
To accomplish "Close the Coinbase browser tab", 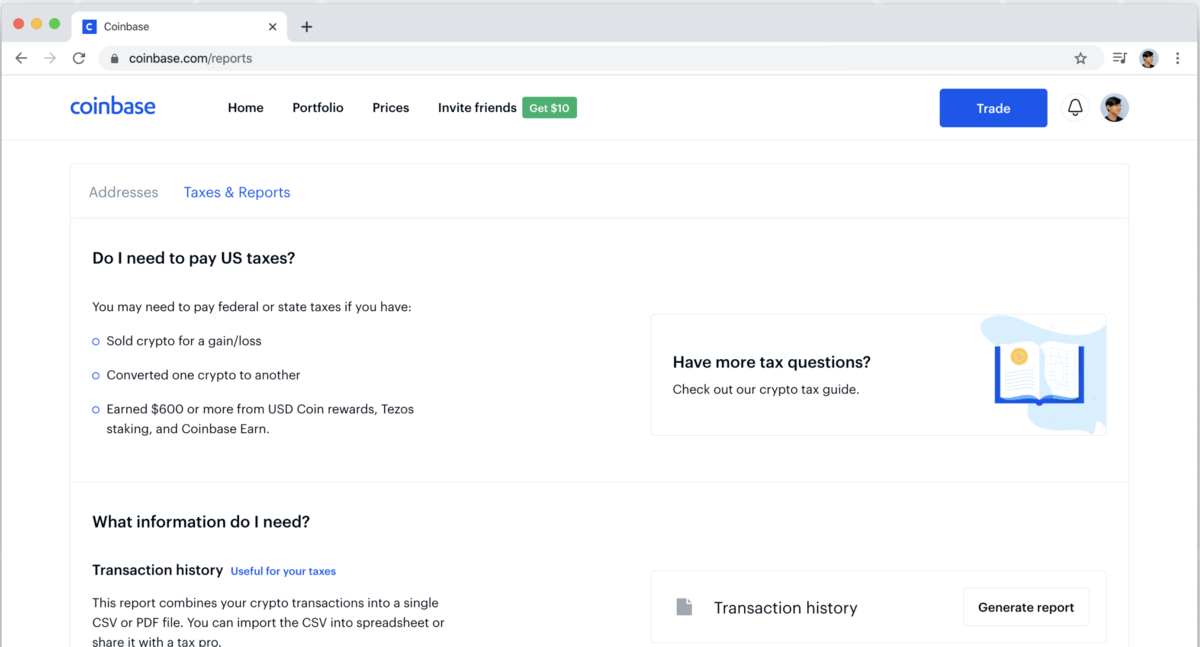I will click(273, 27).
